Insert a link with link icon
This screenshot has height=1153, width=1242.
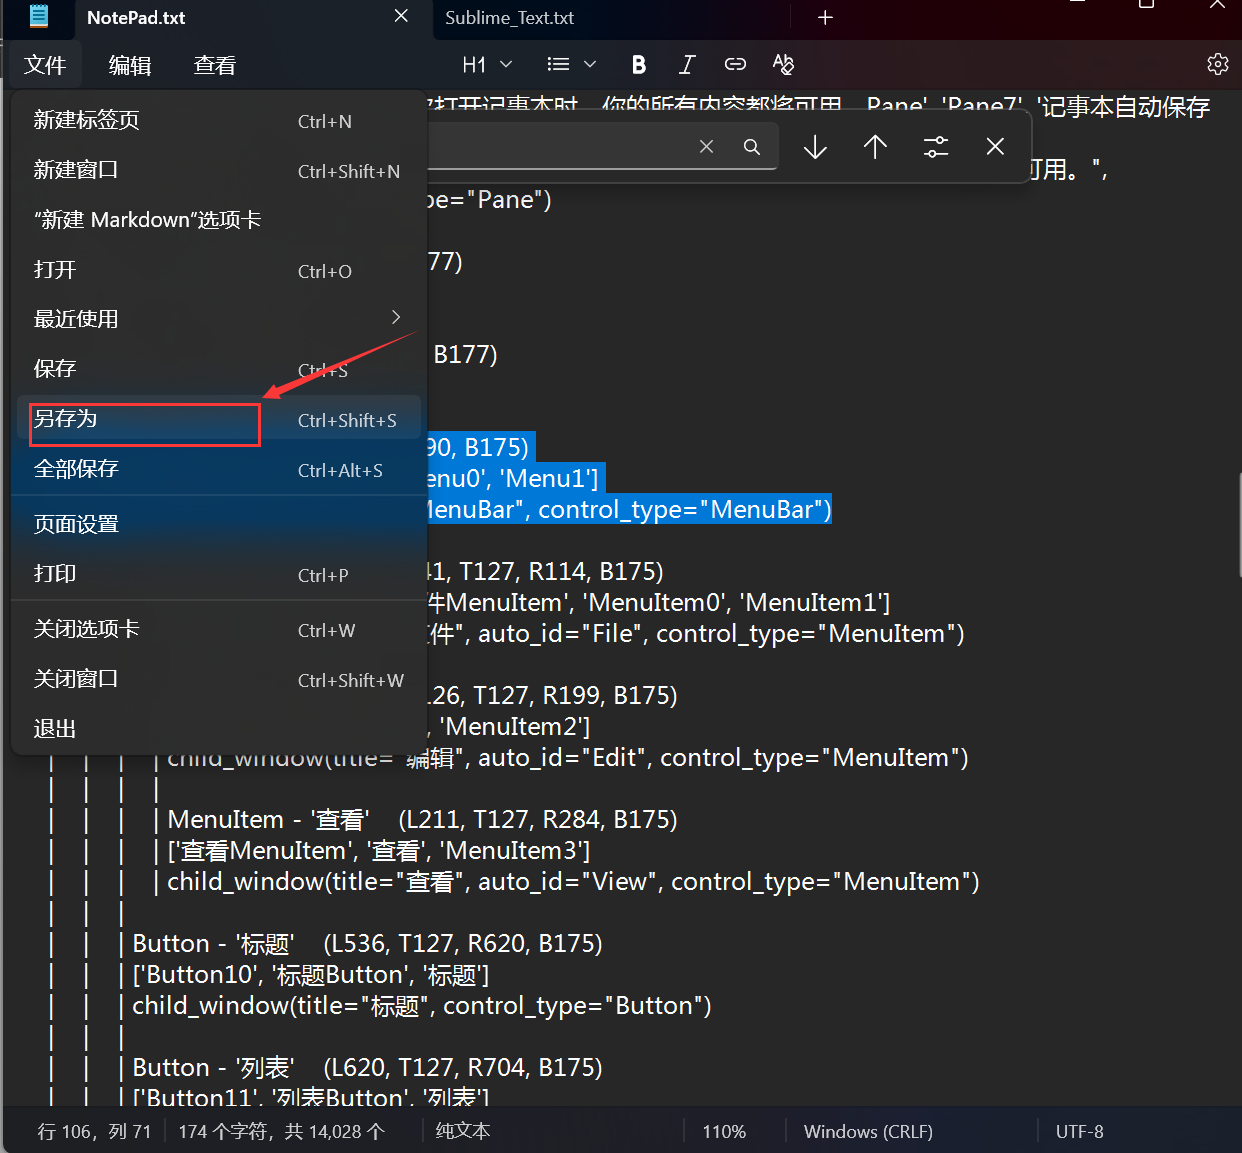pos(735,65)
